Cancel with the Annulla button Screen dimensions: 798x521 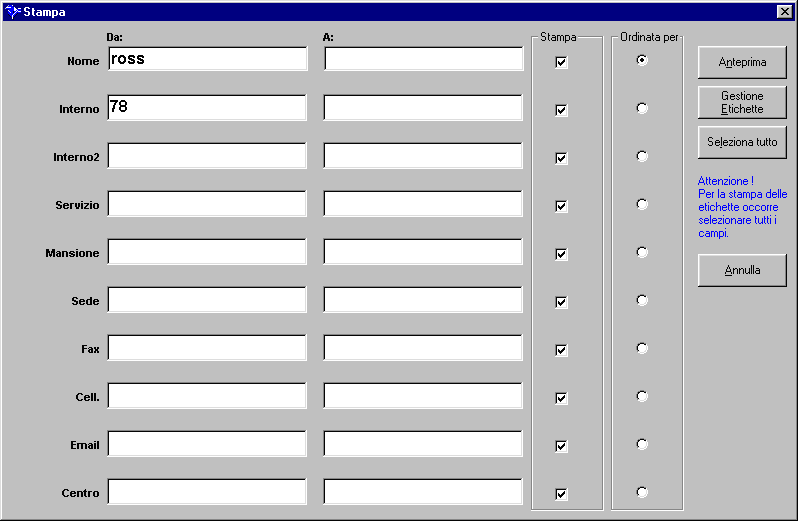click(742, 270)
